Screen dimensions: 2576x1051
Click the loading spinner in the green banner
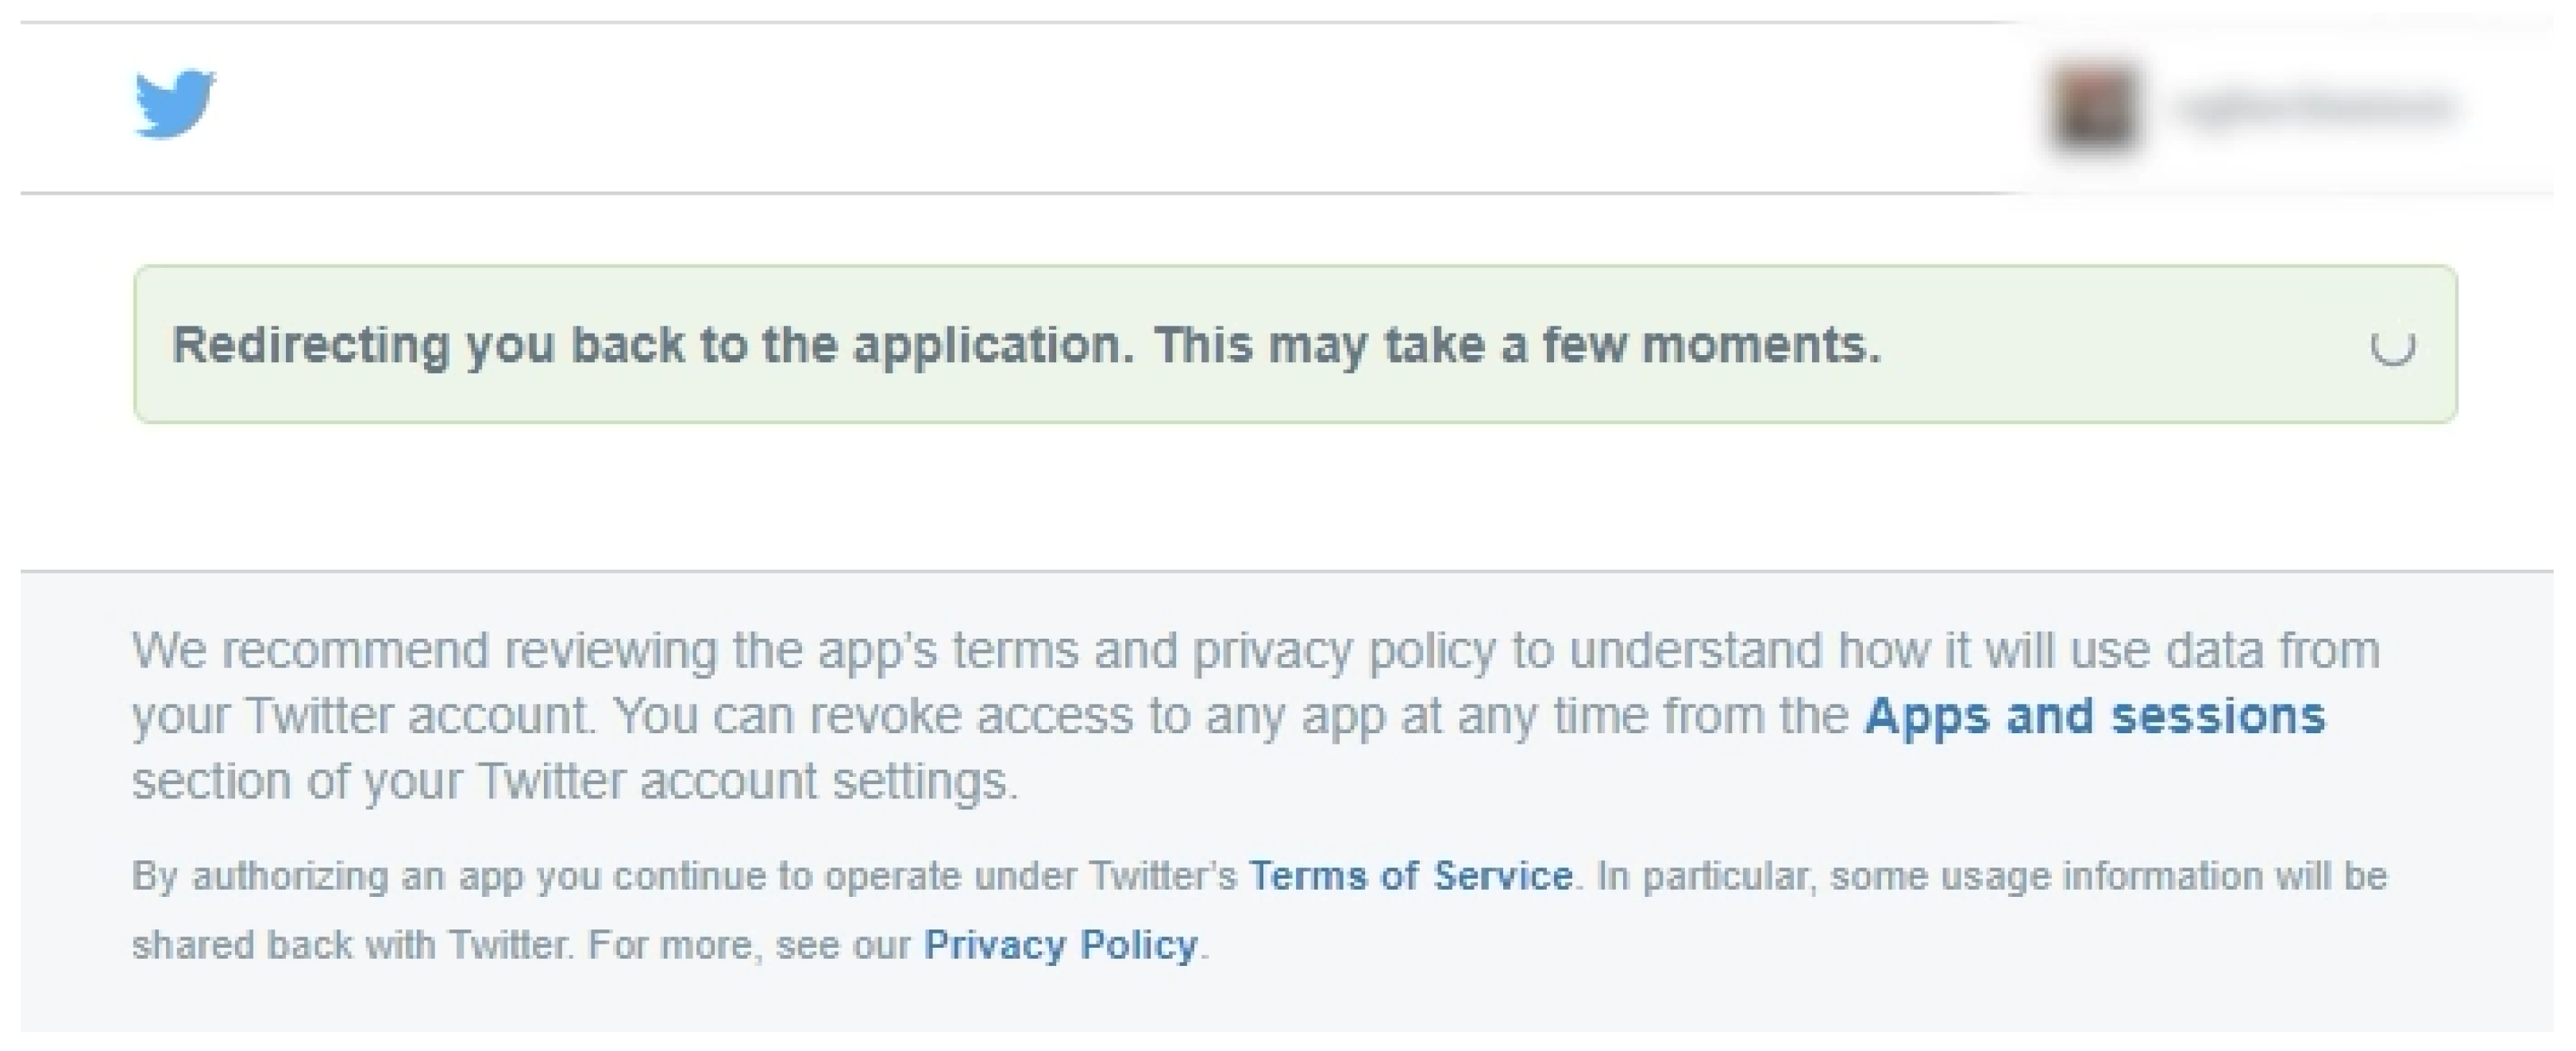coord(2392,346)
